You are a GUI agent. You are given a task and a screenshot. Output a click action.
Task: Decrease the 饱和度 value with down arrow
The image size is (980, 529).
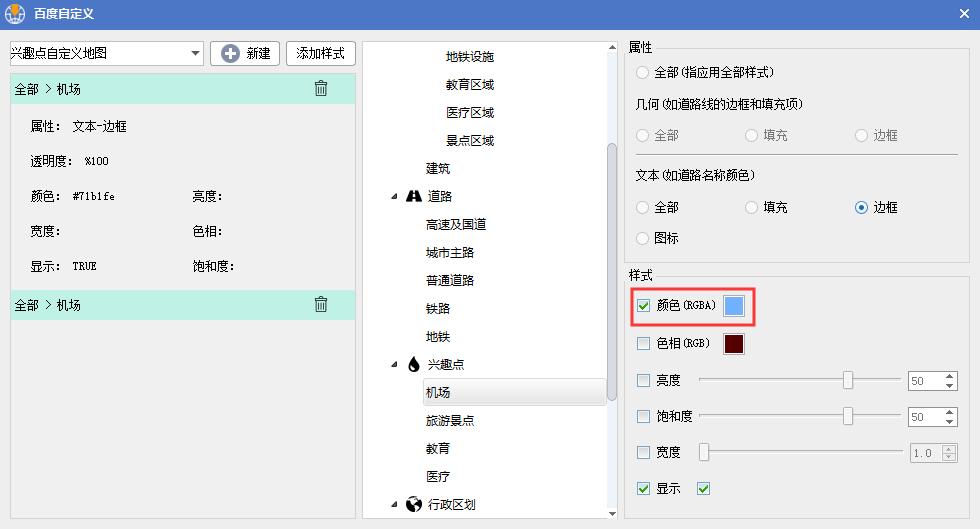949,421
